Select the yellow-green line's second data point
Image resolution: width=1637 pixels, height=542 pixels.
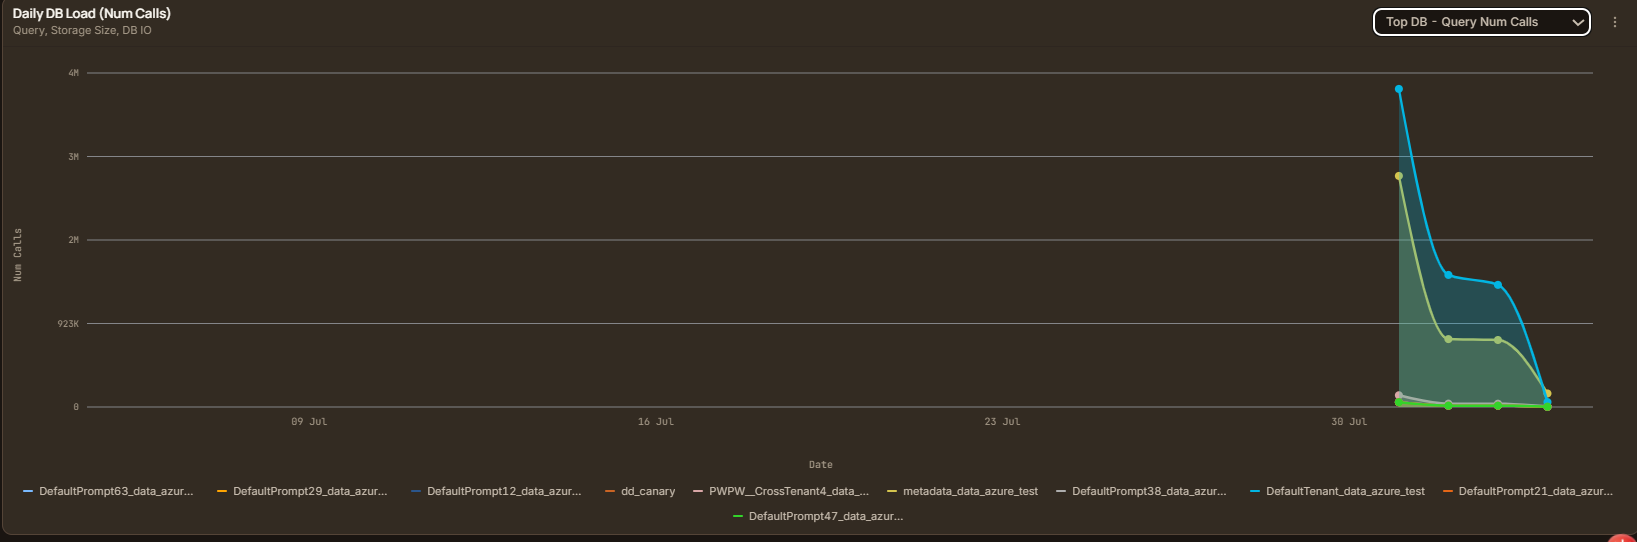(x=1448, y=339)
